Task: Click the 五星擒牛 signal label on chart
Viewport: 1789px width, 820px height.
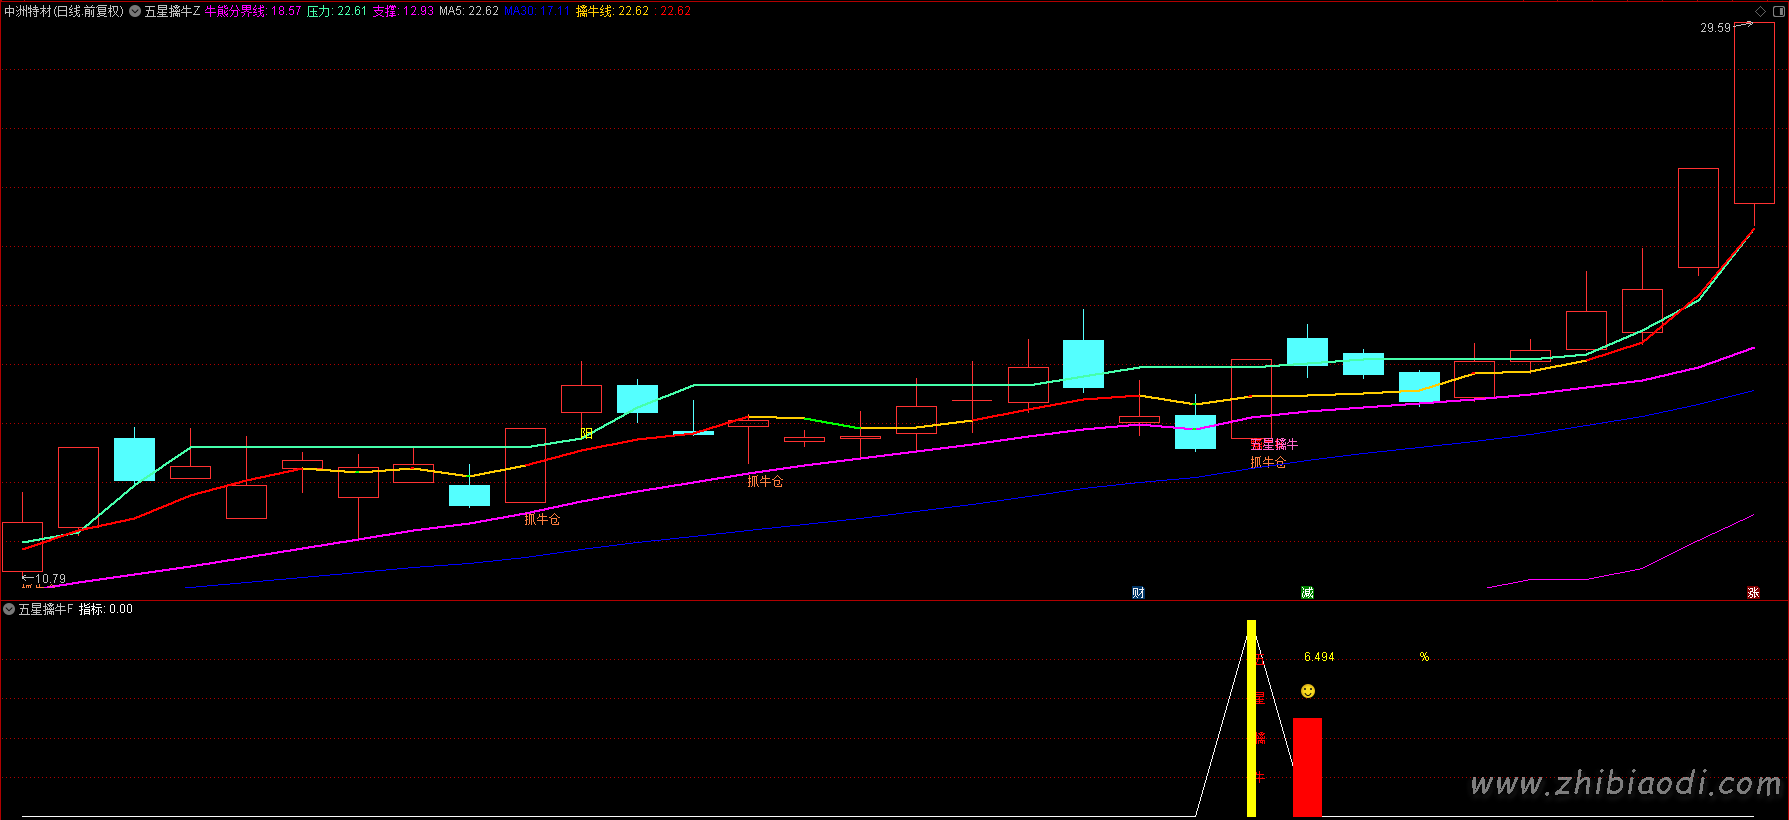Action: [1274, 444]
